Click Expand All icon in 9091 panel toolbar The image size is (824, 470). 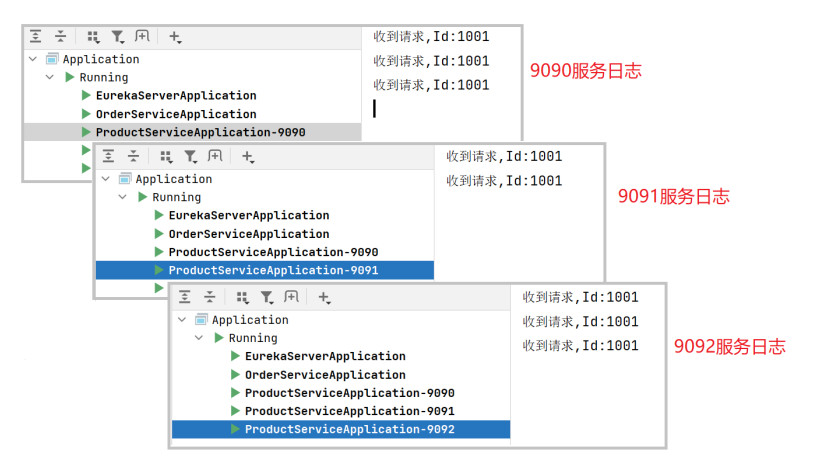pyautogui.click(x=108, y=156)
